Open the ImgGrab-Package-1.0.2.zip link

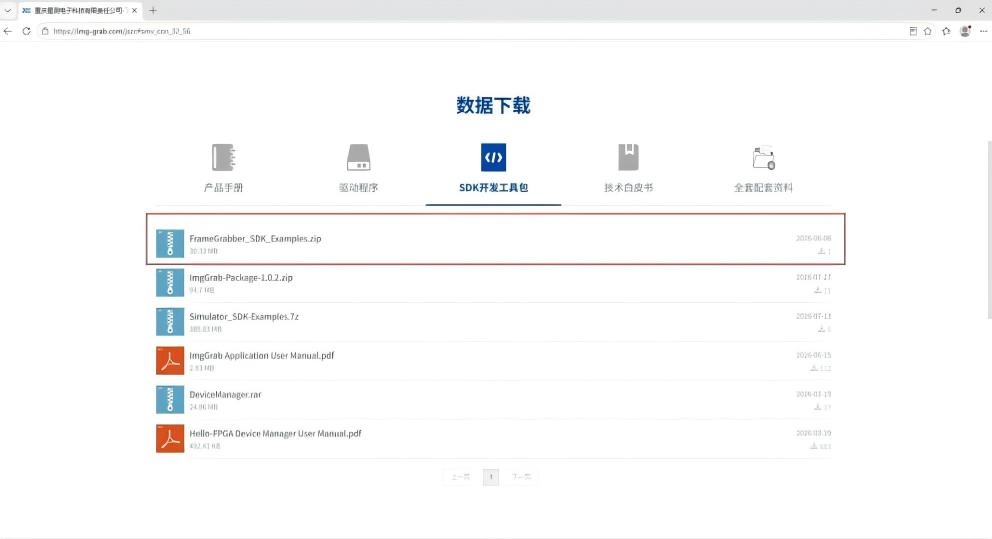[x=241, y=278]
